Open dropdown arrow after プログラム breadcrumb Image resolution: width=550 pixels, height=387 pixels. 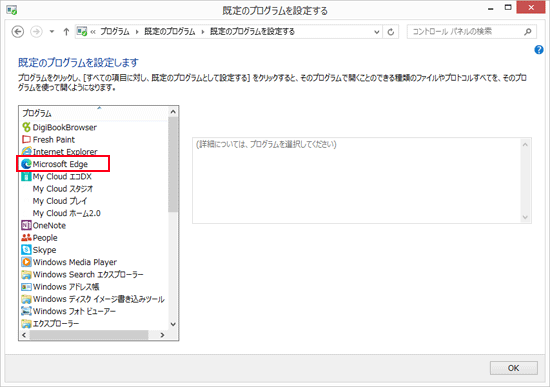click(137, 32)
